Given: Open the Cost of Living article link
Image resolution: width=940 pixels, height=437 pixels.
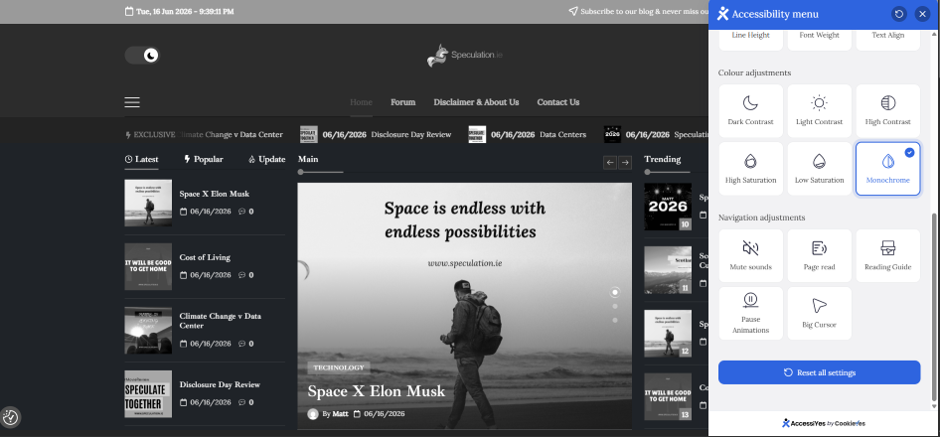Looking at the screenshot, I should click(204, 257).
